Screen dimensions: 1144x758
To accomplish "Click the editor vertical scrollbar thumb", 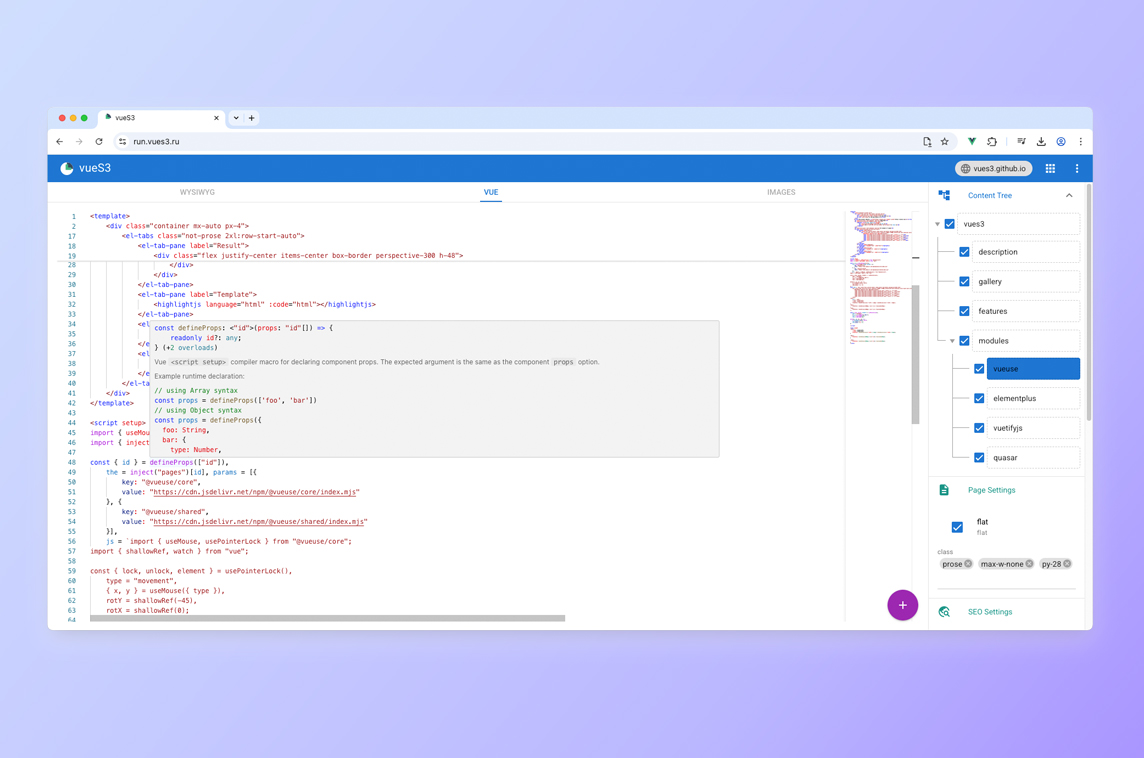I will [x=916, y=355].
